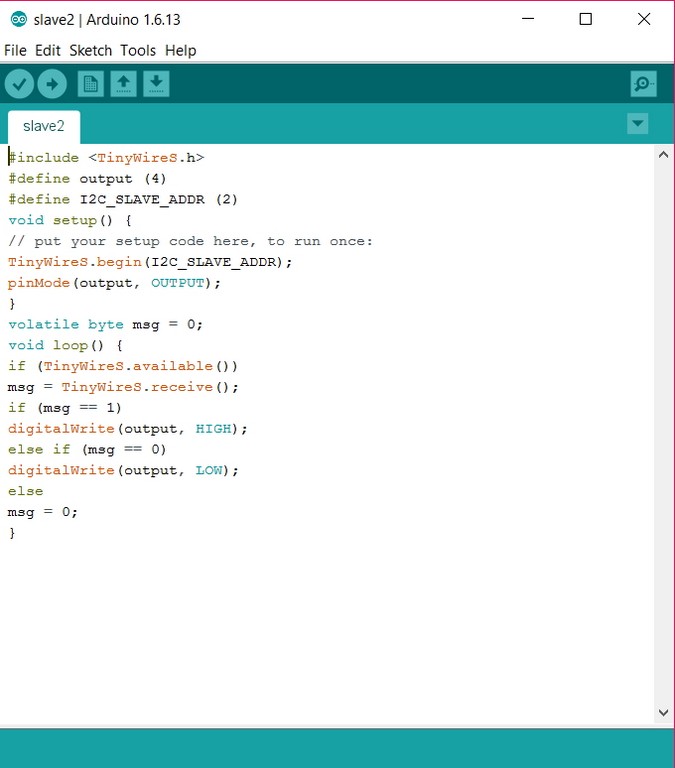Click the final 'msg = 0;' line
This screenshot has height=768, width=675.
pos(43,512)
